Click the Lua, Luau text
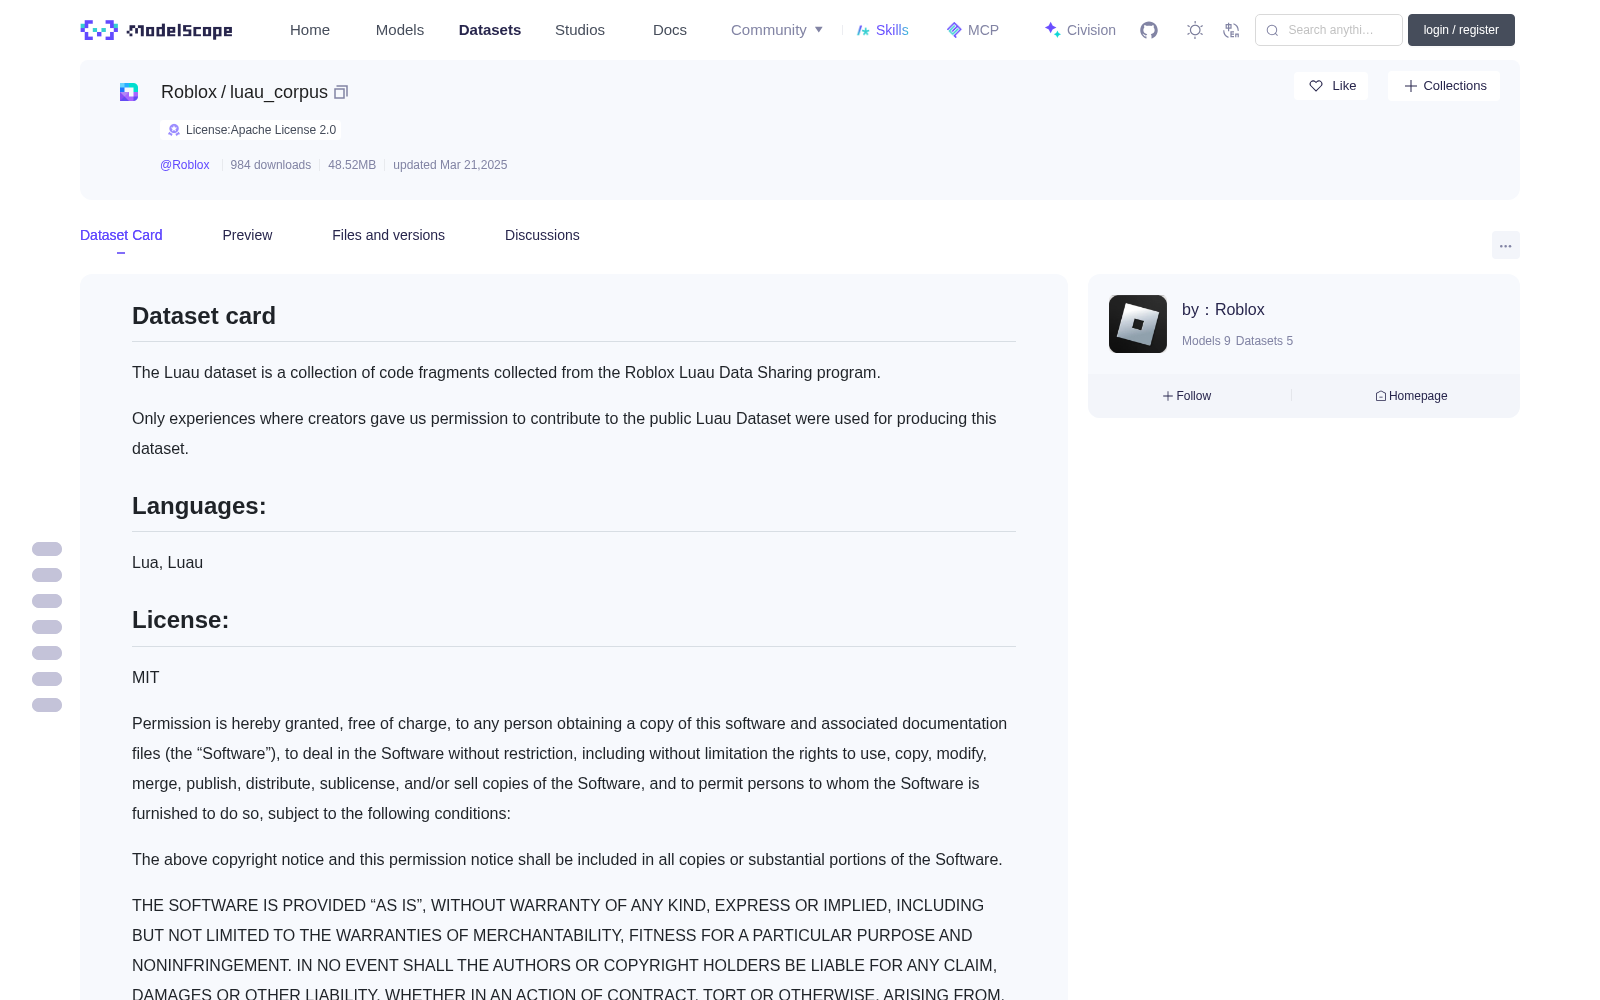 [x=167, y=563]
